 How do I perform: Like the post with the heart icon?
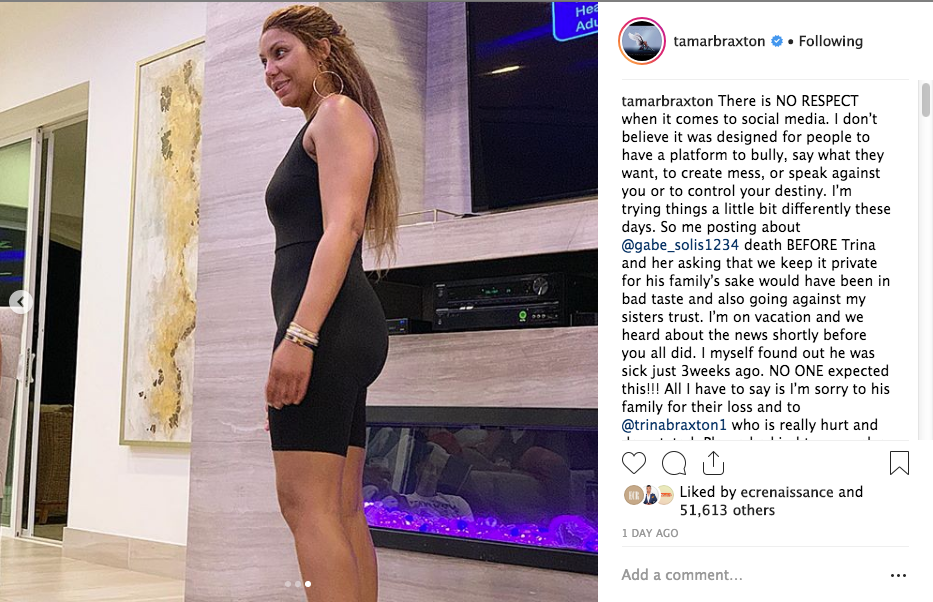(x=634, y=463)
